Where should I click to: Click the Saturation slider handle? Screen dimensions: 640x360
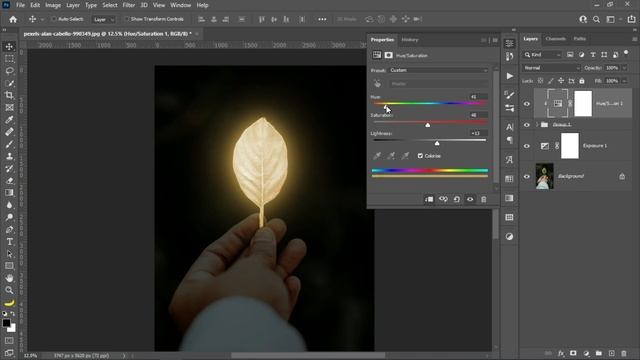point(427,124)
